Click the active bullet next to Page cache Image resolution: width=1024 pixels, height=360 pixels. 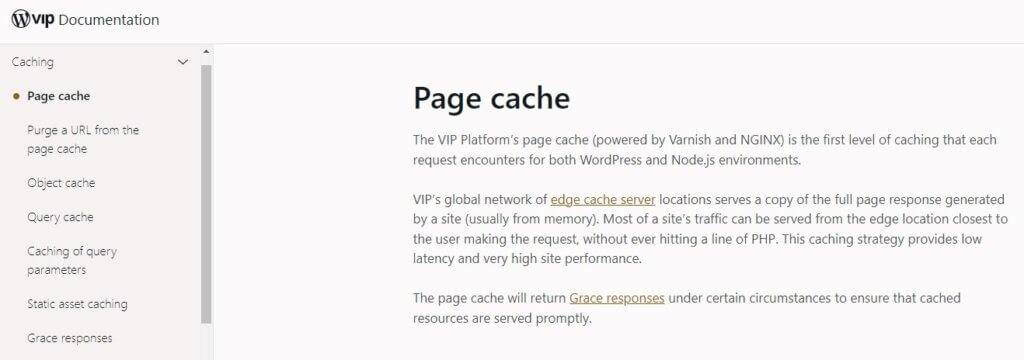click(16, 96)
